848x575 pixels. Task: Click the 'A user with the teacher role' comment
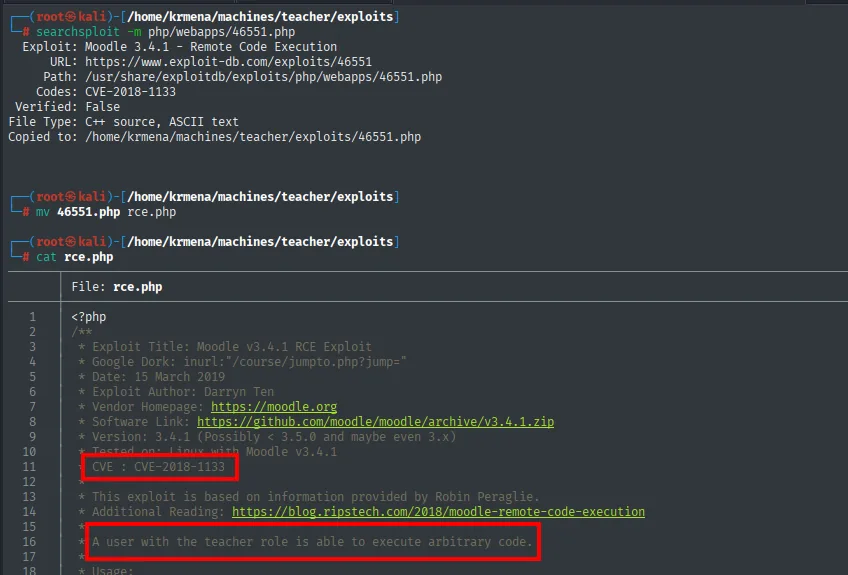(x=313, y=541)
